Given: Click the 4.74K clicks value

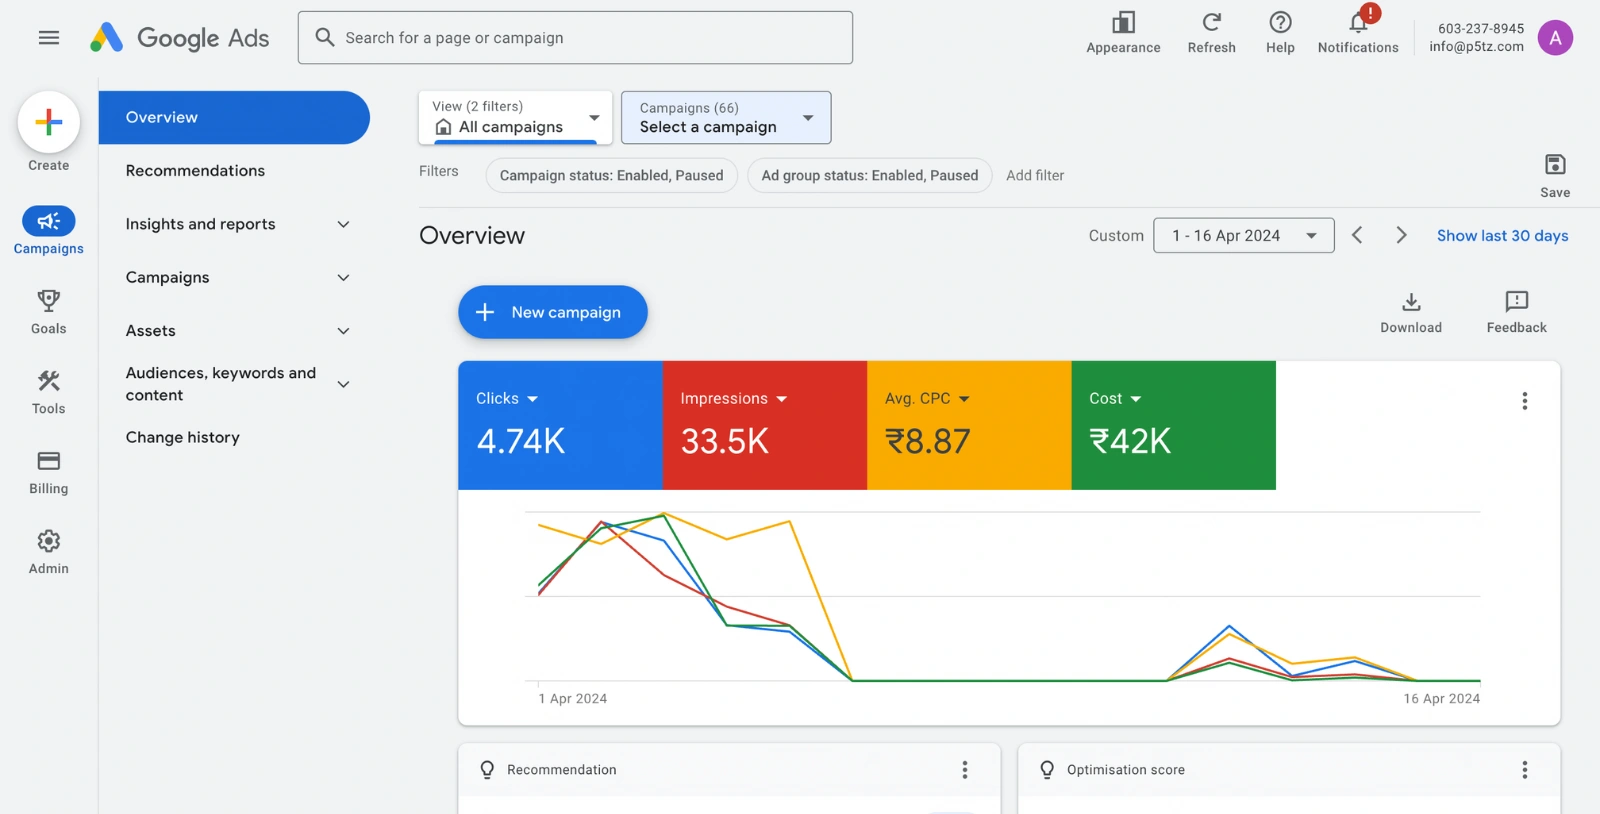Looking at the screenshot, I should coord(521,441).
